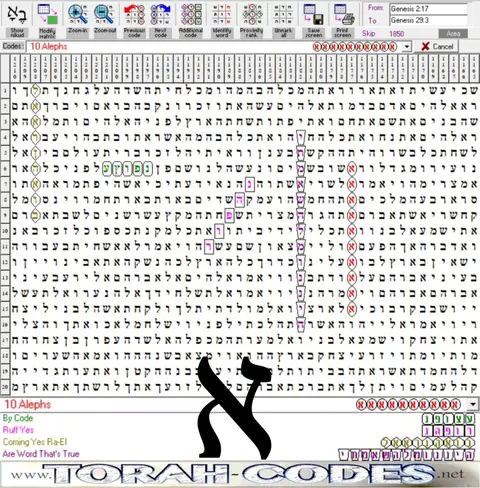This screenshot has width=480, height=488.
Task: Go to the Previous code
Action: (x=134, y=14)
